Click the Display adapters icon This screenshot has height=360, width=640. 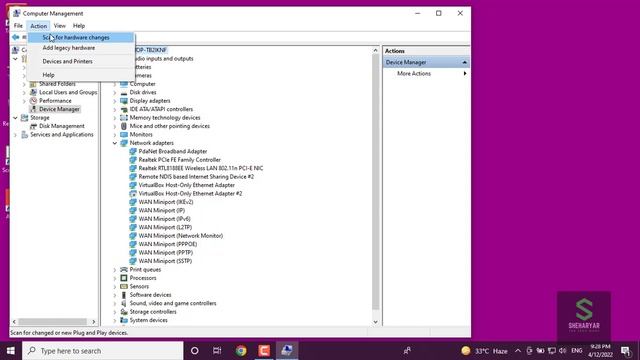click(124, 101)
